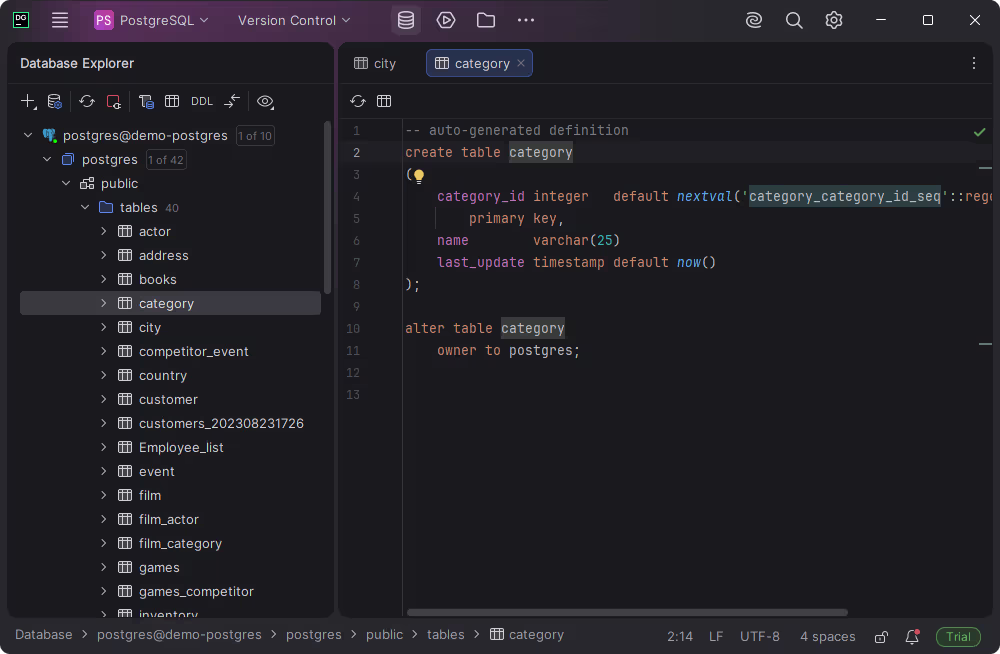This screenshot has width=1000, height=654.
Task: Open the Files tool window icon
Action: 486,20
